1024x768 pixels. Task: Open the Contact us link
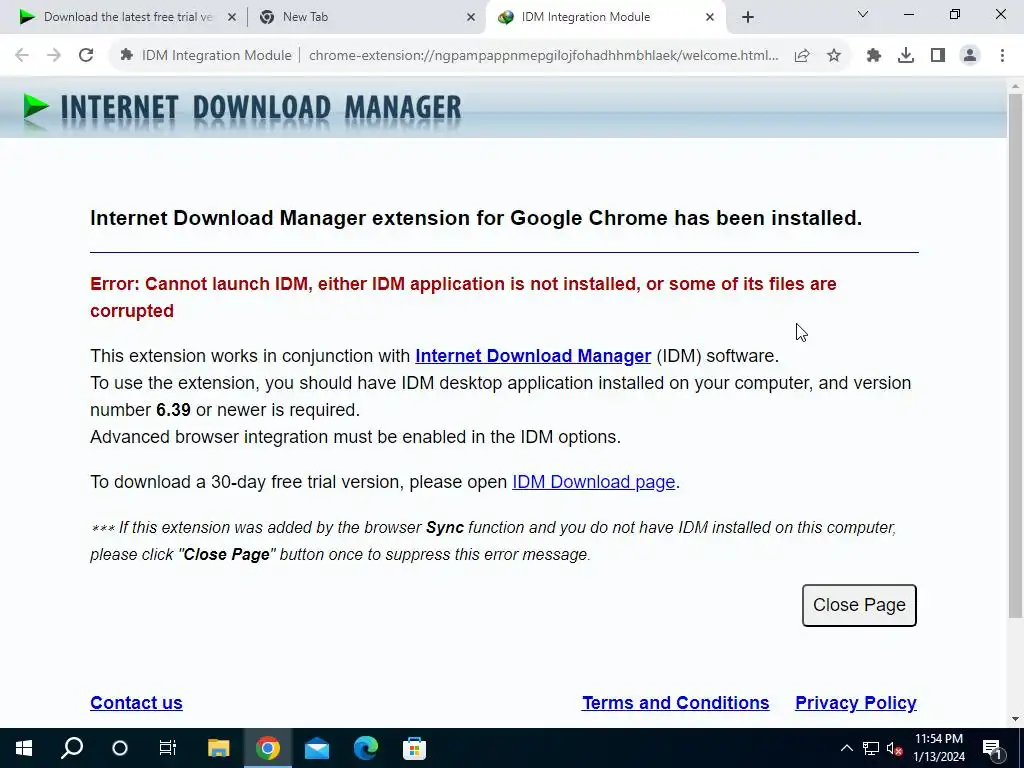point(136,703)
